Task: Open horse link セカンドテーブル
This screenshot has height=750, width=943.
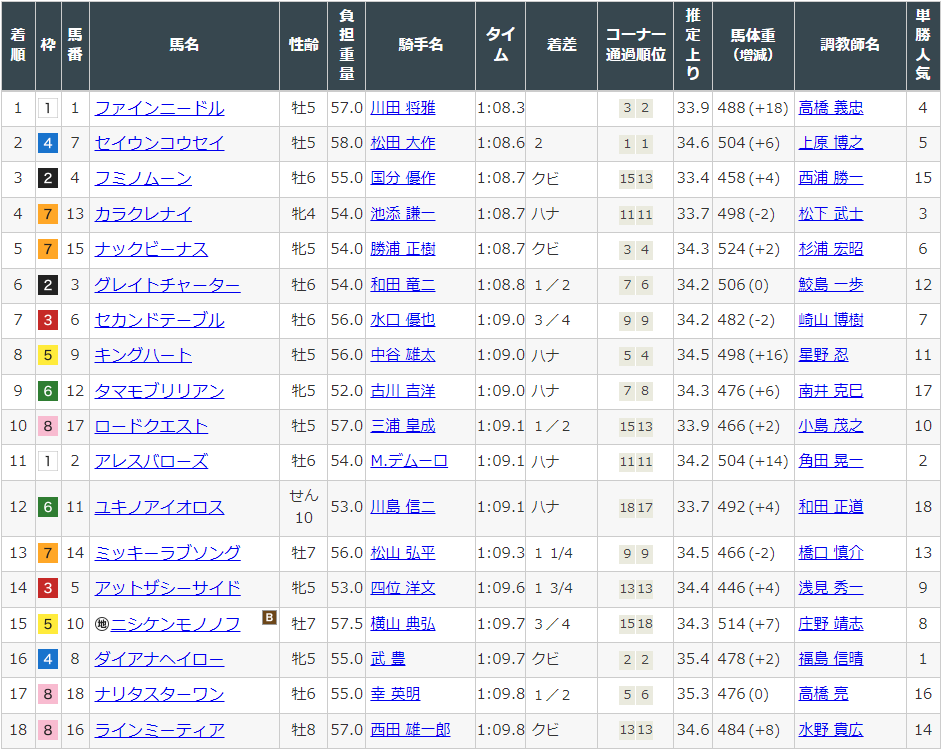Action: [x=159, y=320]
